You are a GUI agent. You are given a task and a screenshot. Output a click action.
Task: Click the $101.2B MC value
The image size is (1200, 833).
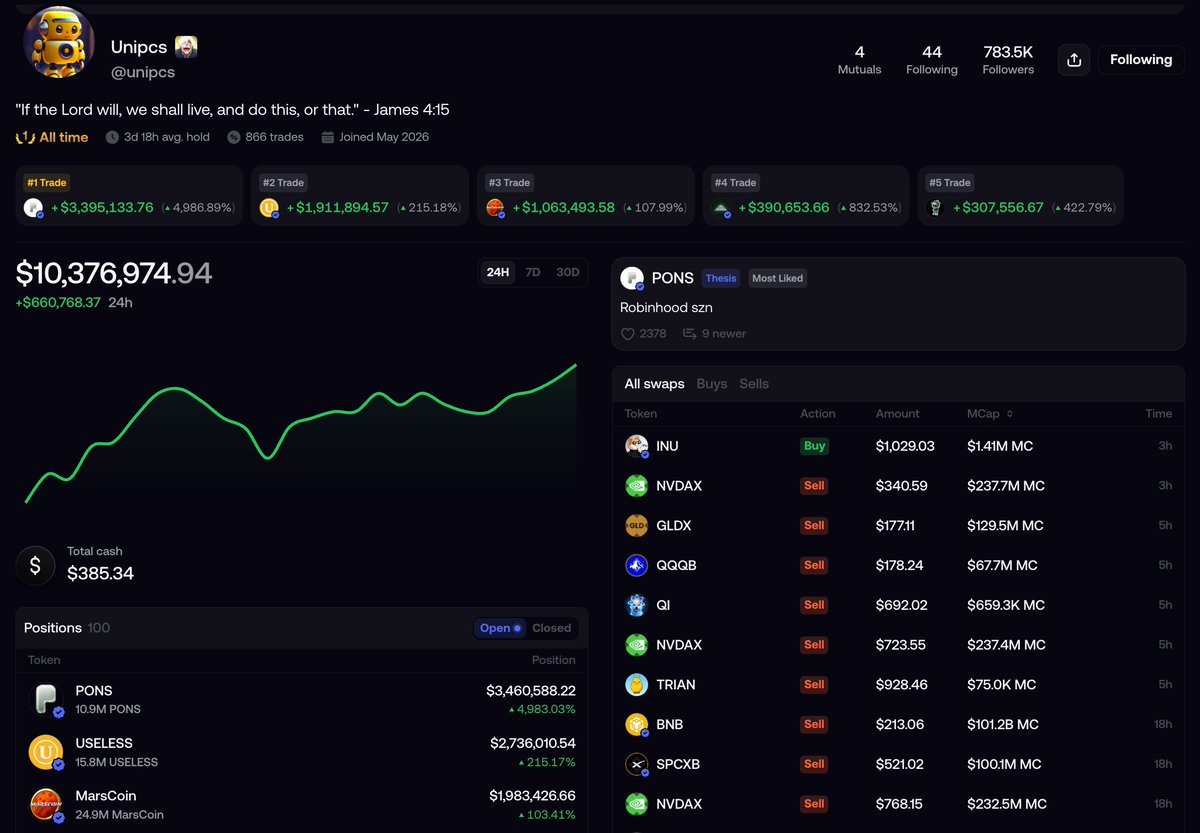tap(1003, 724)
